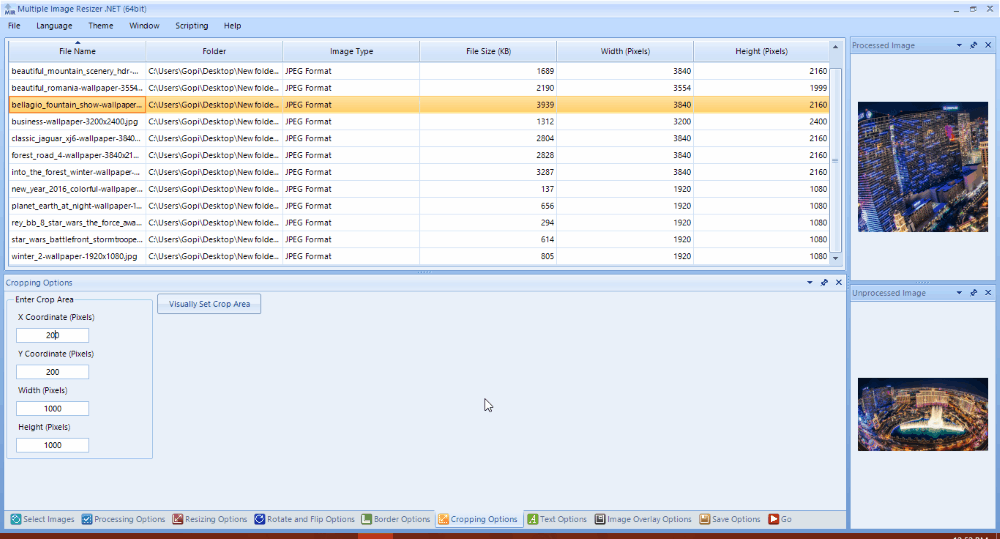Select rey_bb_8_star_wars file row
This screenshot has width=1000, height=539.
[x=419, y=223]
